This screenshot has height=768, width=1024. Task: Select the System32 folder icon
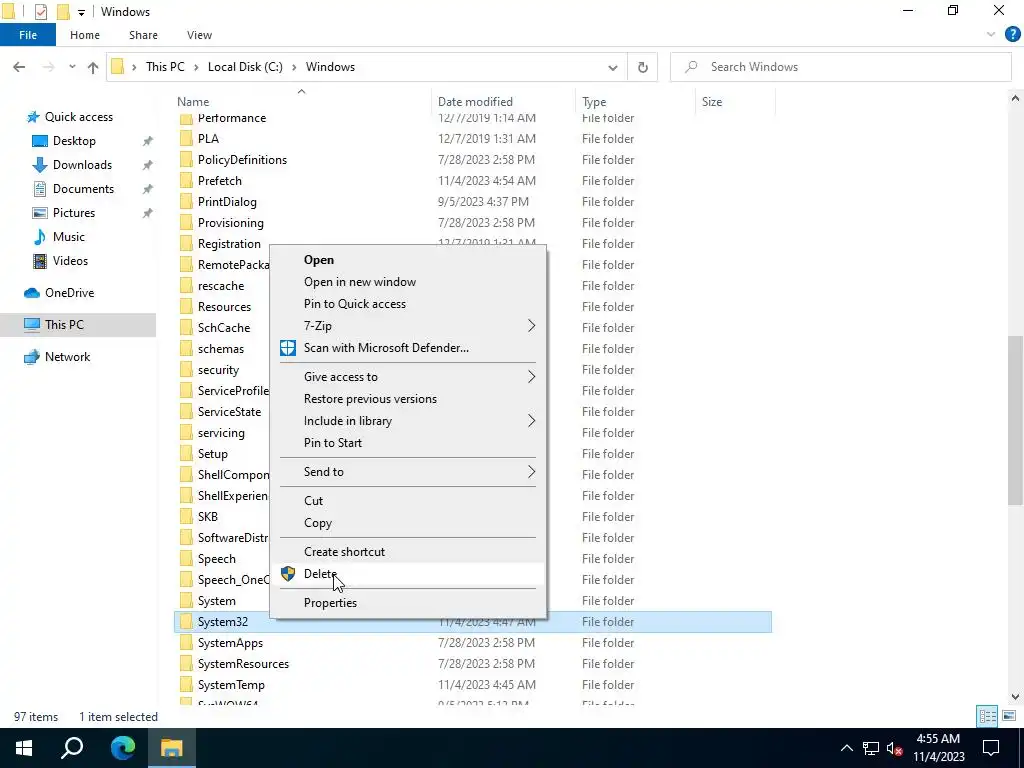click(186, 622)
